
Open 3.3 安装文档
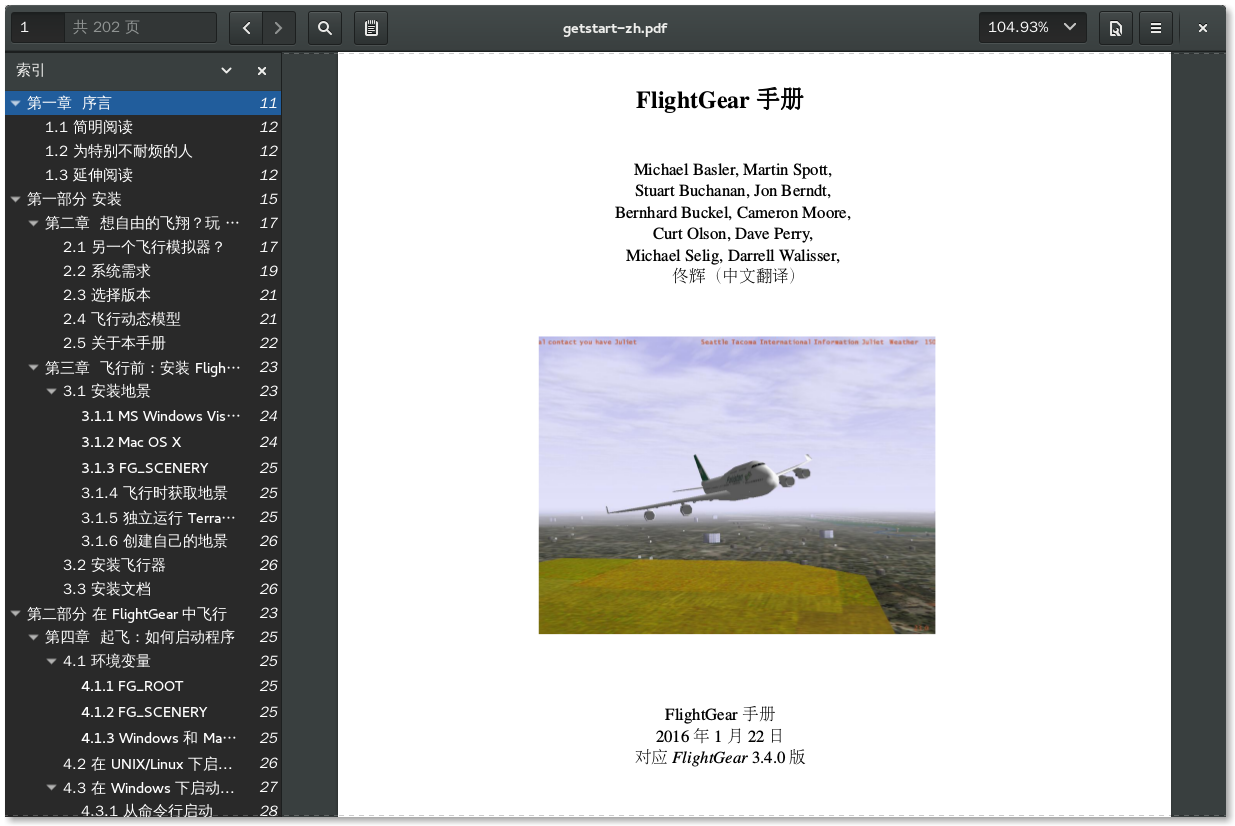143,589
